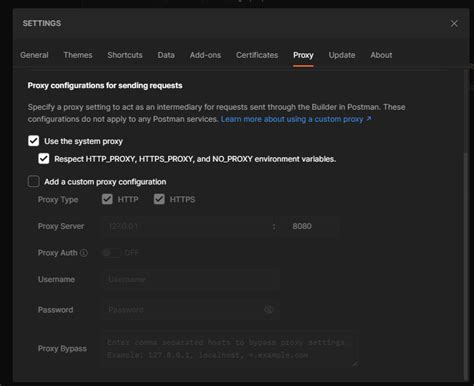Enable Add a custom proxy configuration
The image size is (474, 386).
pyautogui.click(x=34, y=182)
